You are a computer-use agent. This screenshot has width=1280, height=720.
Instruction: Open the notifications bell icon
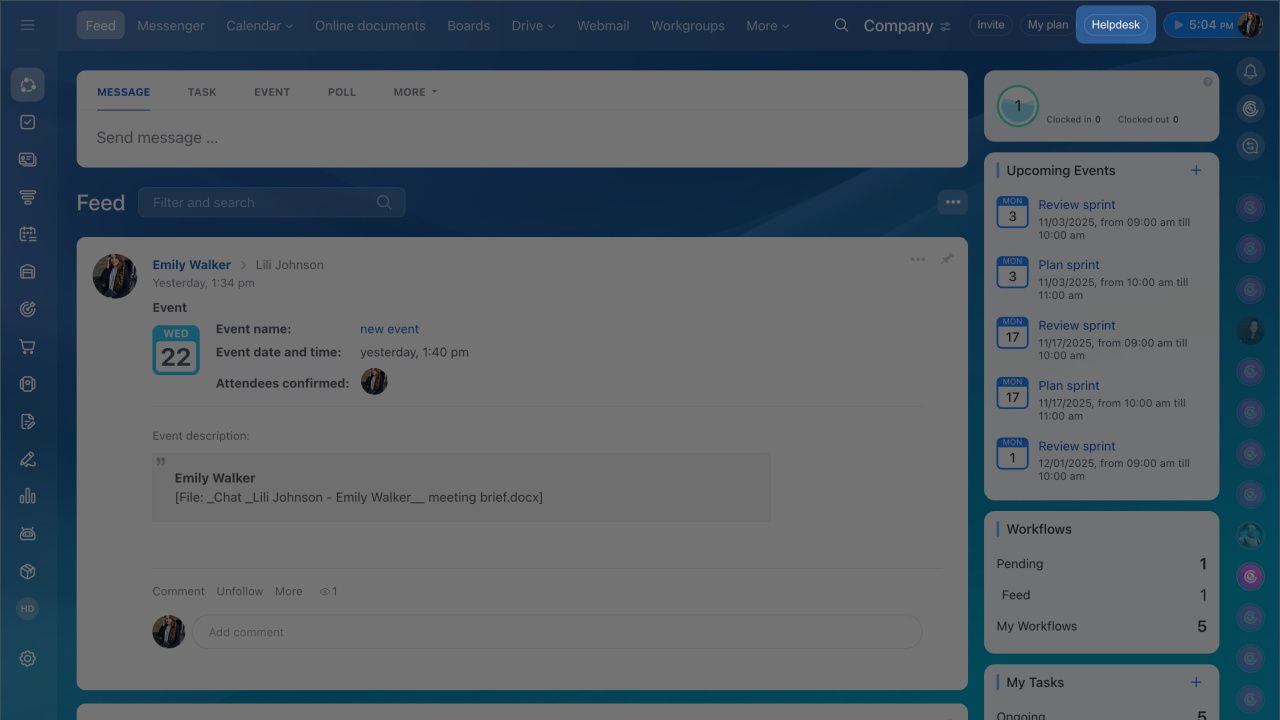[x=1250, y=71]
